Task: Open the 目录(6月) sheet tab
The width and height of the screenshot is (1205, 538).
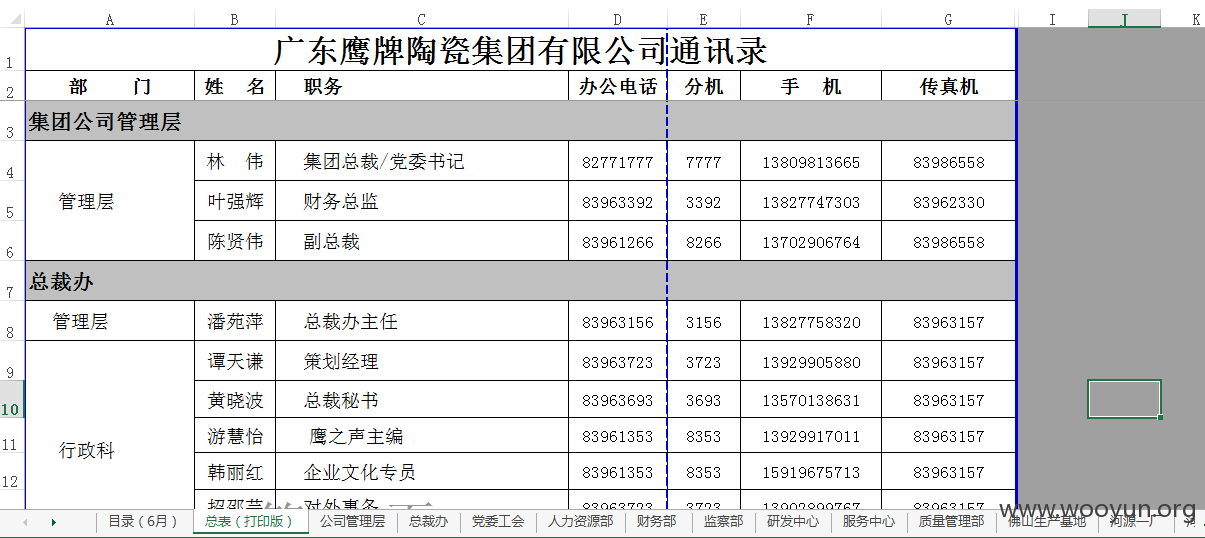Action: [142, 521]
